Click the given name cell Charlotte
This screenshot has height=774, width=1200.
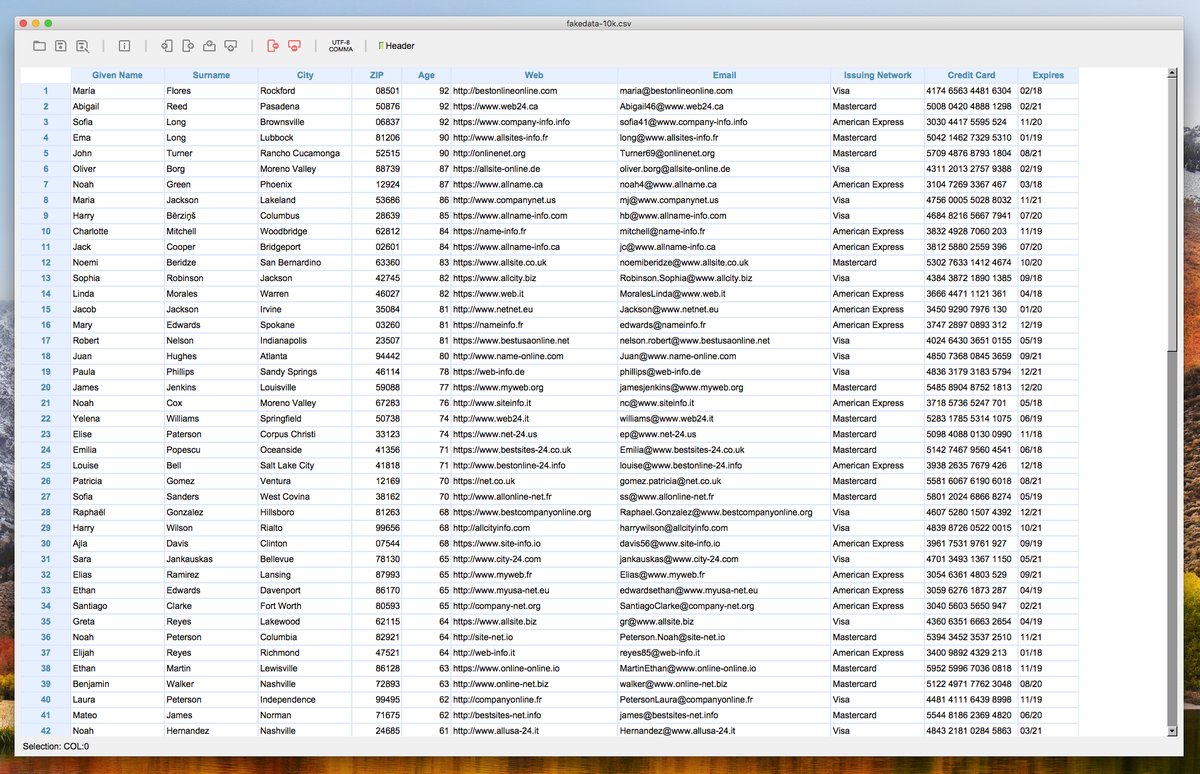tap(117, 231)
